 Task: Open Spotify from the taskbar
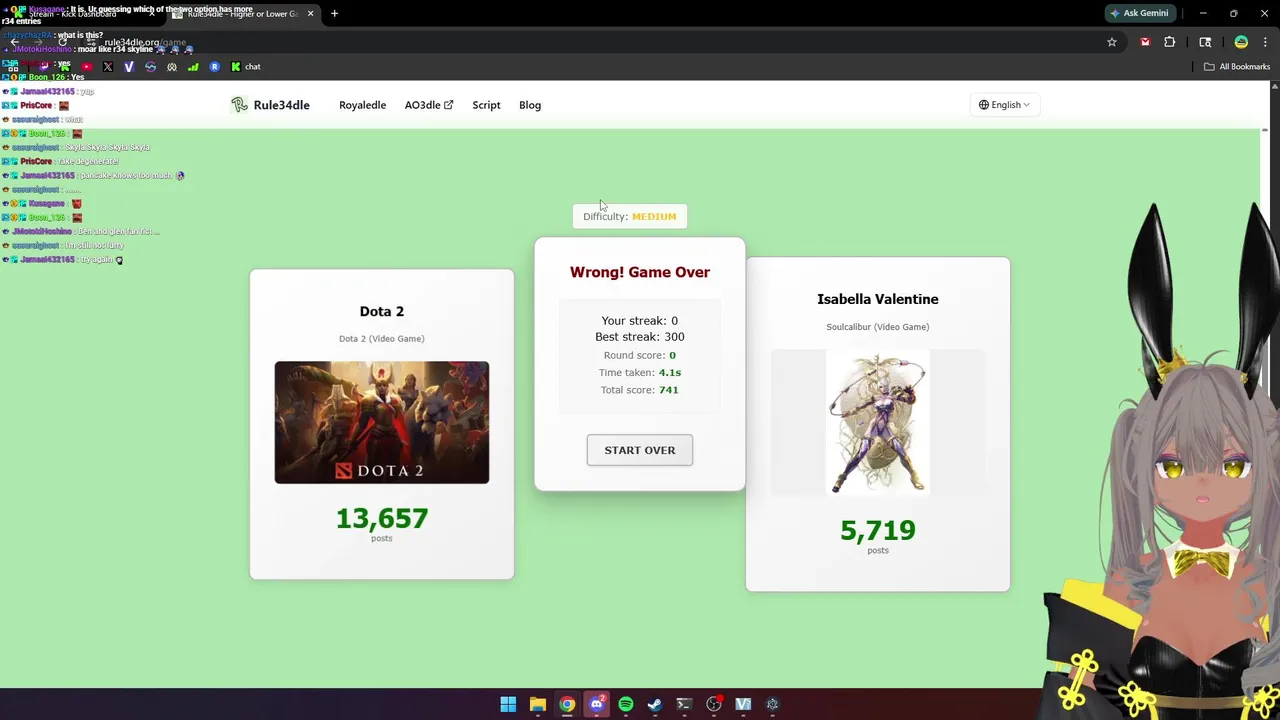[x=625, y=704]
